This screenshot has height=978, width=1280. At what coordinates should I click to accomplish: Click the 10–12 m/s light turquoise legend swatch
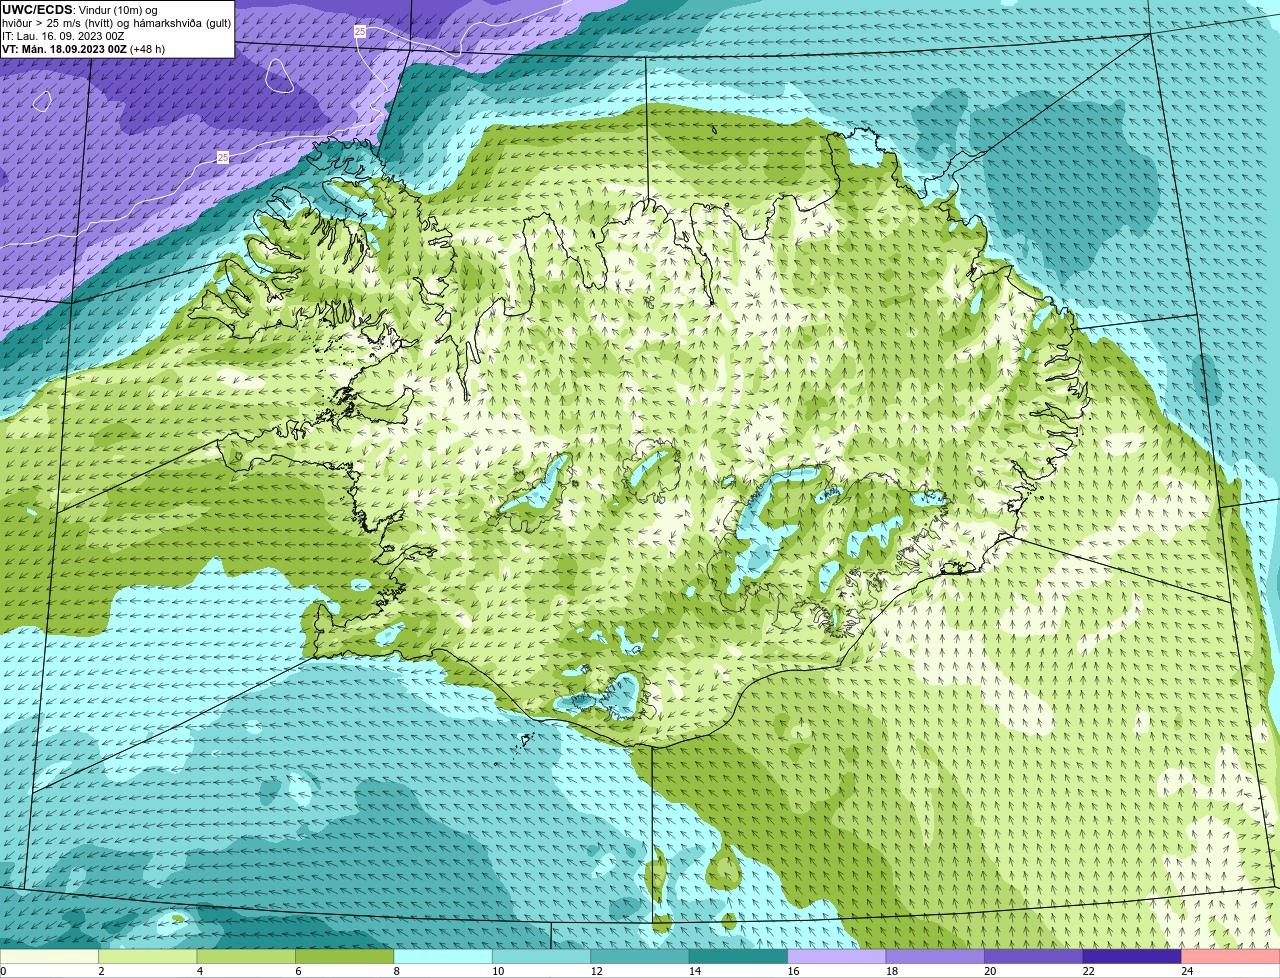coord(542,957)
